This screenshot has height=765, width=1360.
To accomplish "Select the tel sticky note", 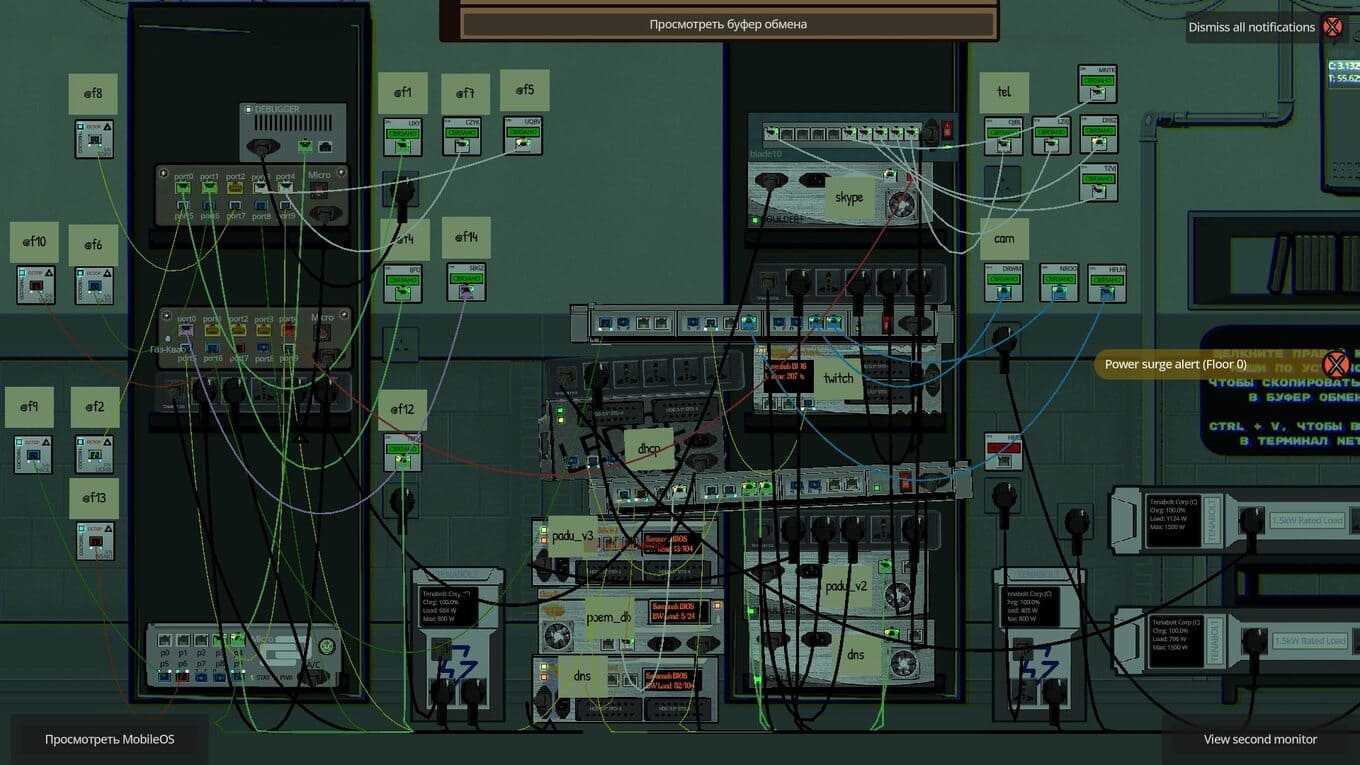I will (1004, 92).
